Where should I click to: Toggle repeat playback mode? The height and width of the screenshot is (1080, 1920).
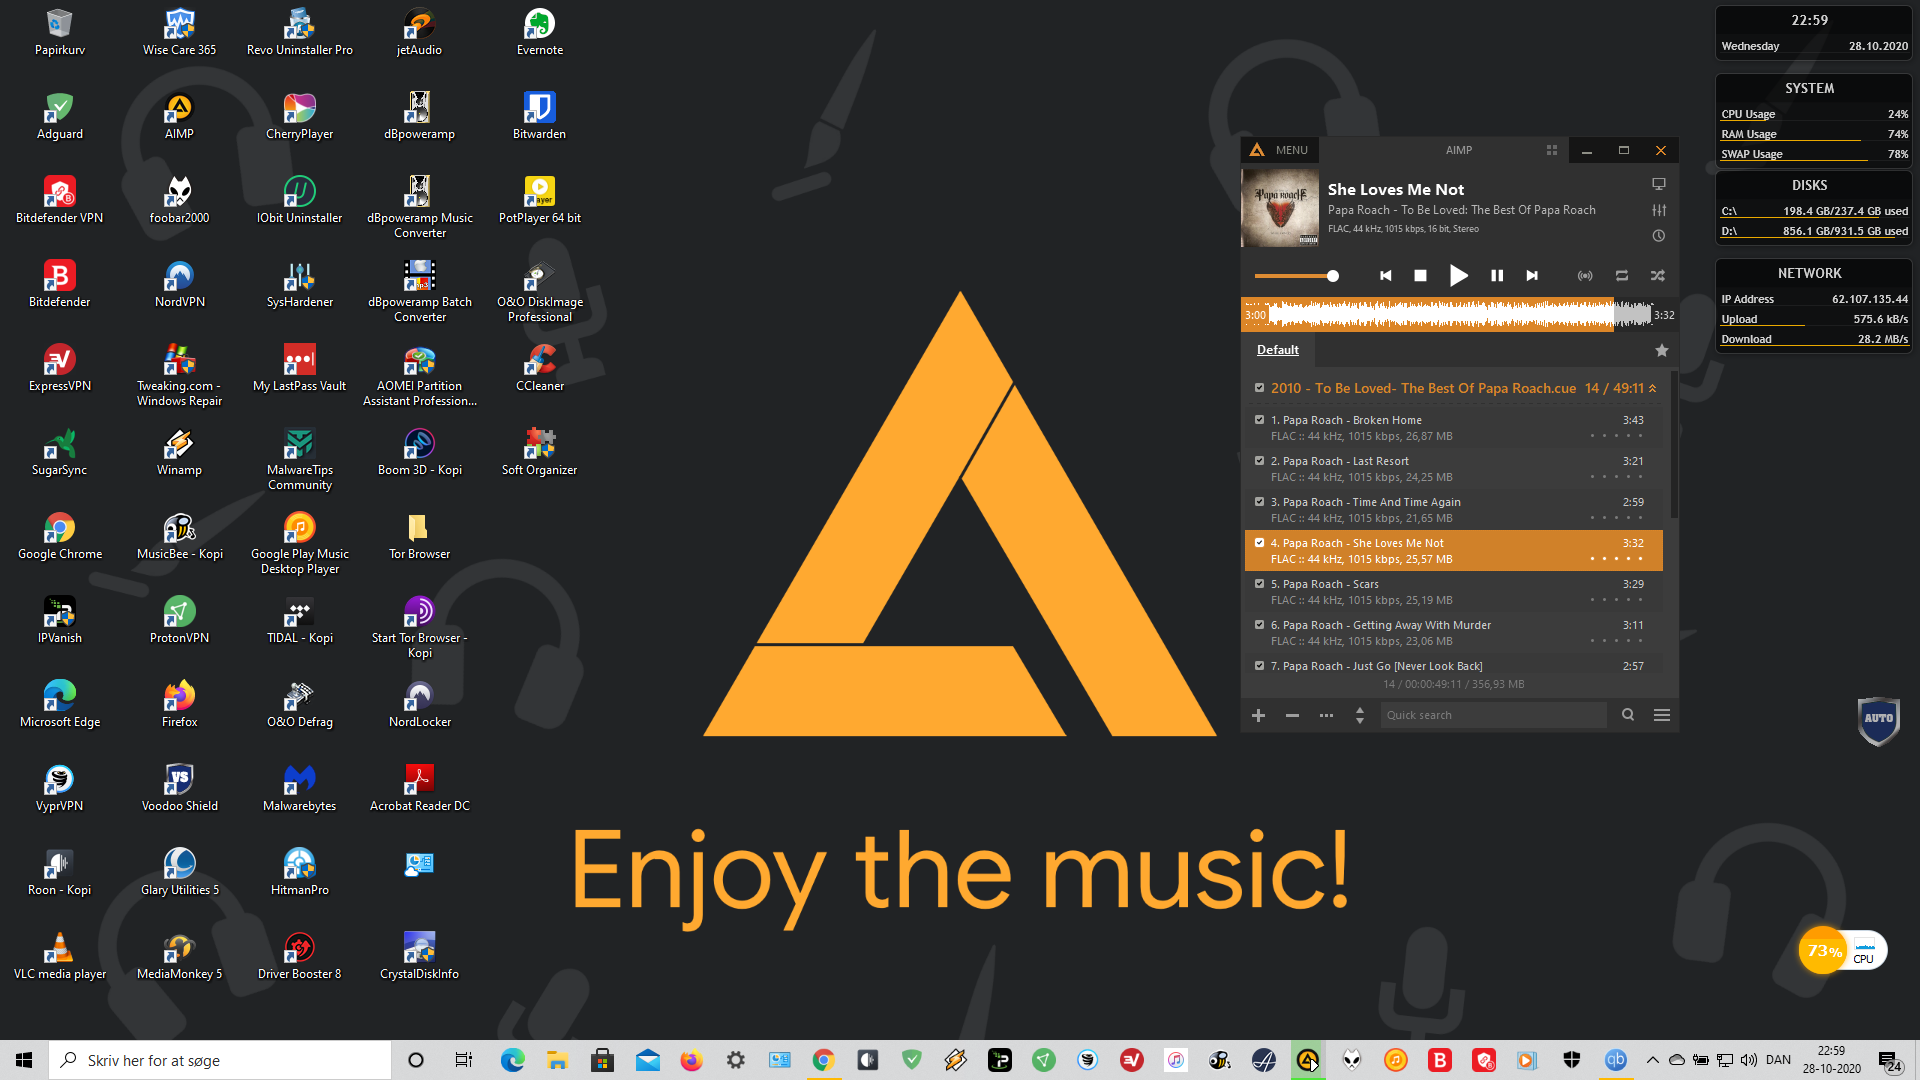1621,275
